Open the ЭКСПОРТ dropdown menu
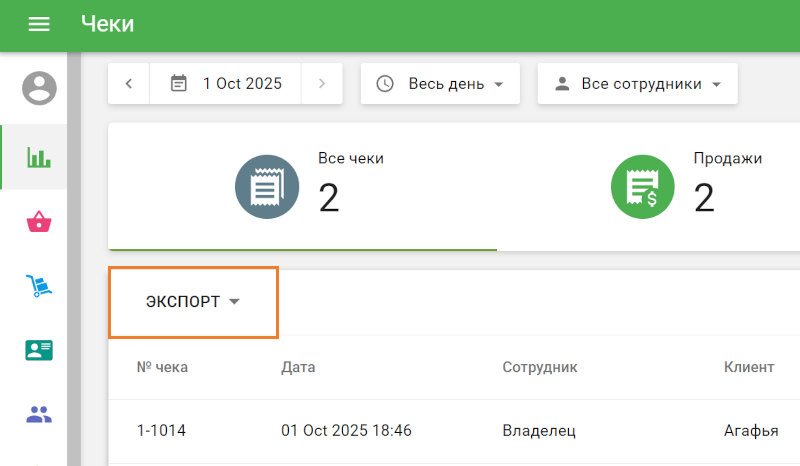800x466 pixels. 193,302
